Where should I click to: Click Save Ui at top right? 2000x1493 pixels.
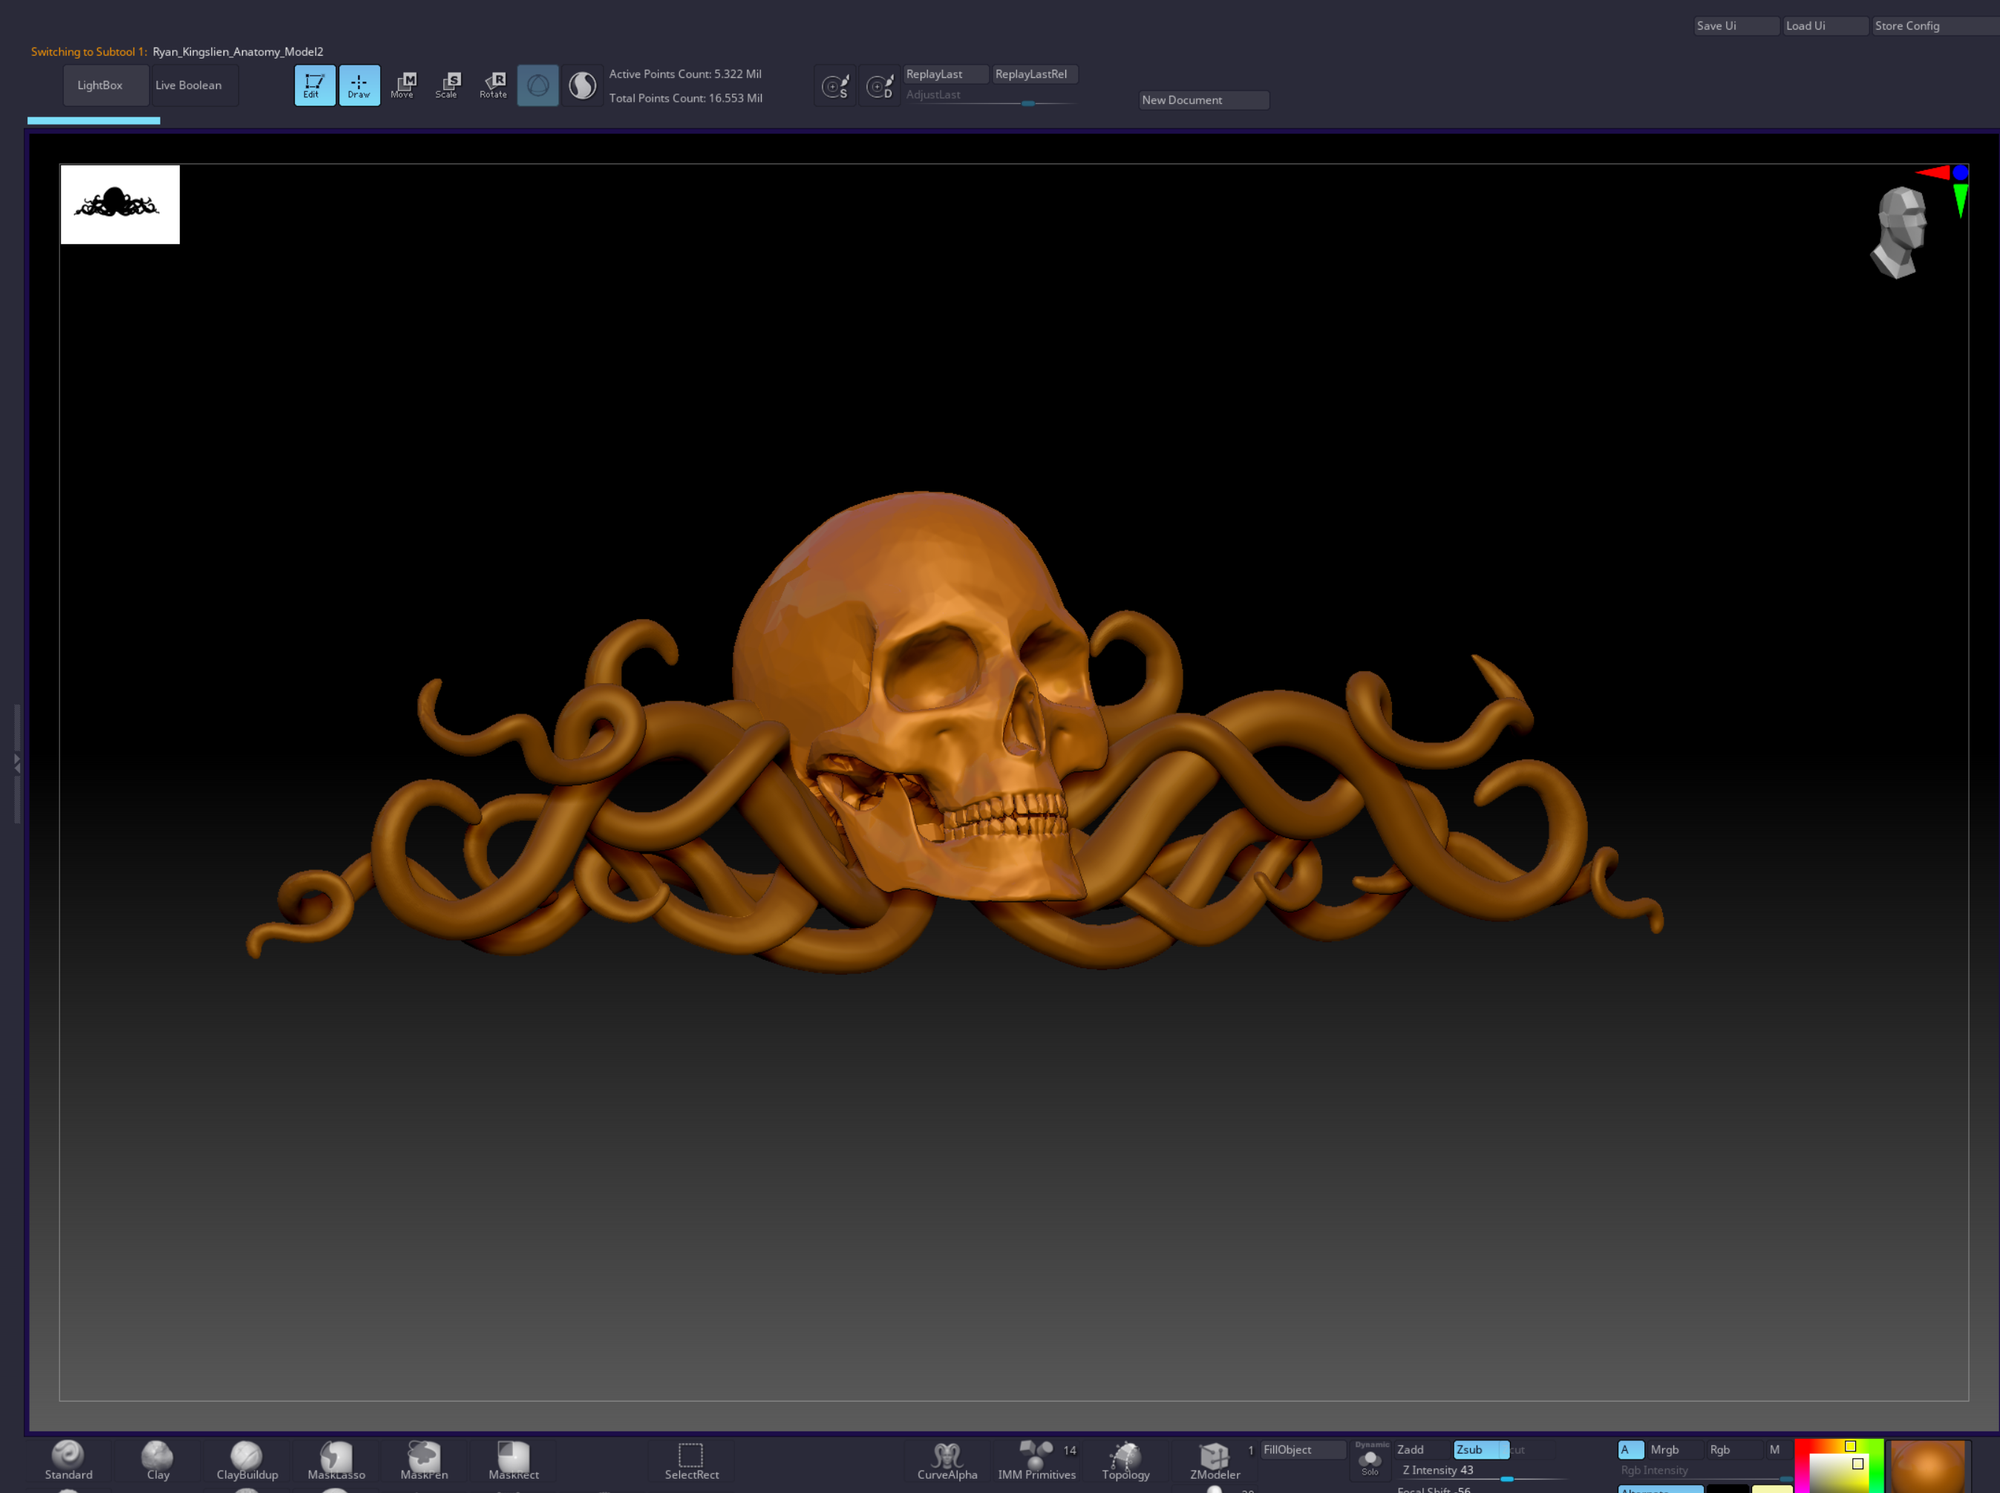(x=1734, y=26)
